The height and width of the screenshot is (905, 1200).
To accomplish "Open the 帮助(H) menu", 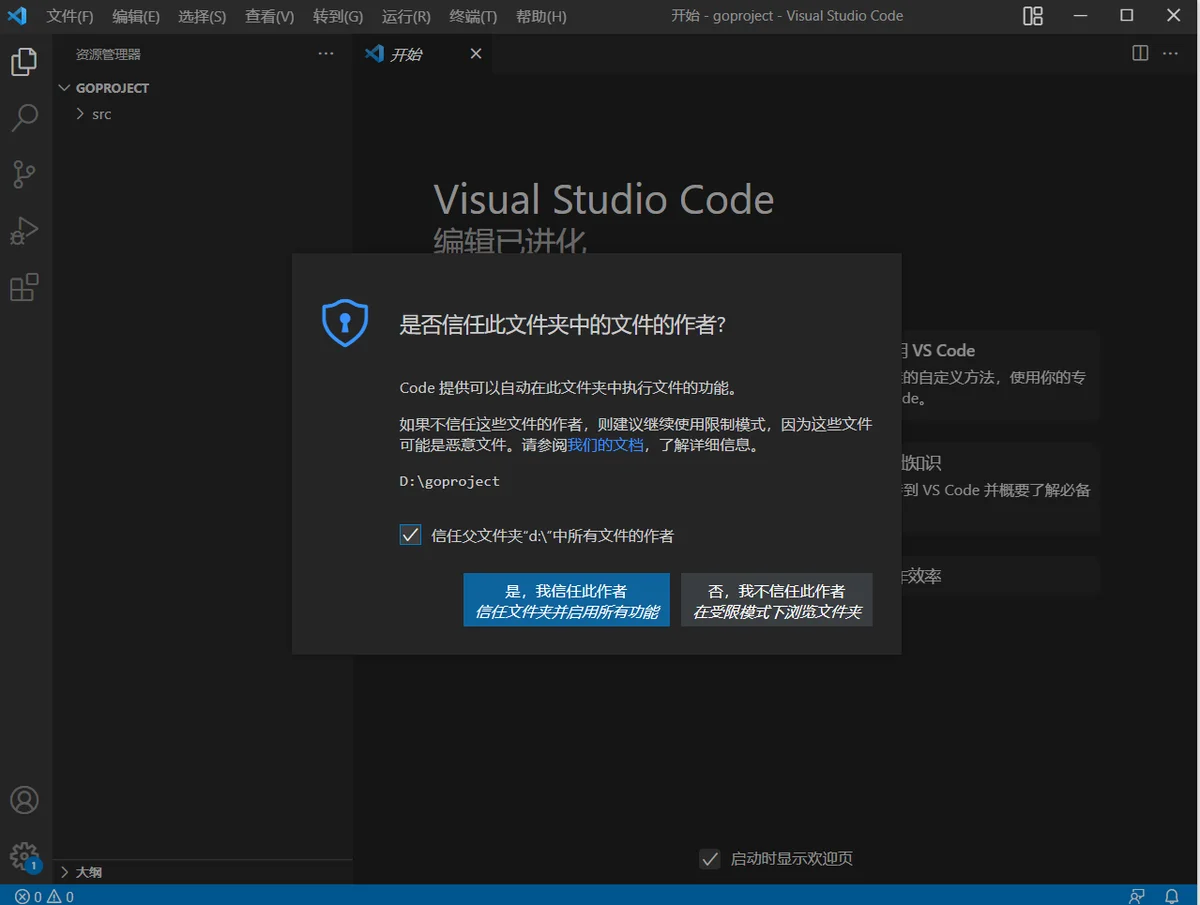I will (541, 16).
